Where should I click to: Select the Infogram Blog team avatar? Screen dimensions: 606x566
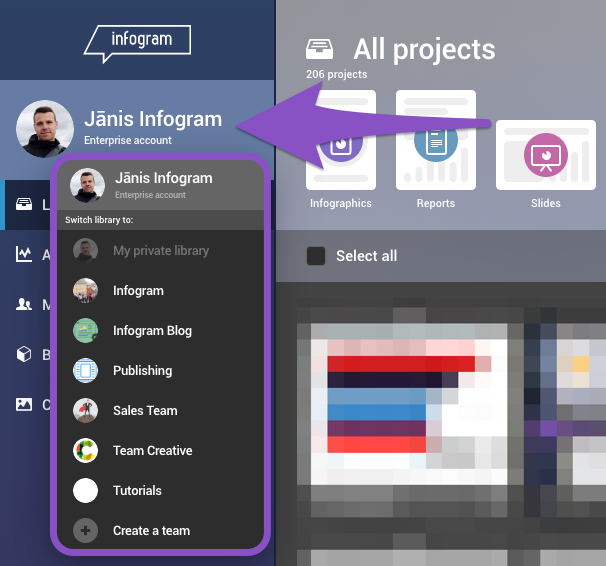pos(85,330)
